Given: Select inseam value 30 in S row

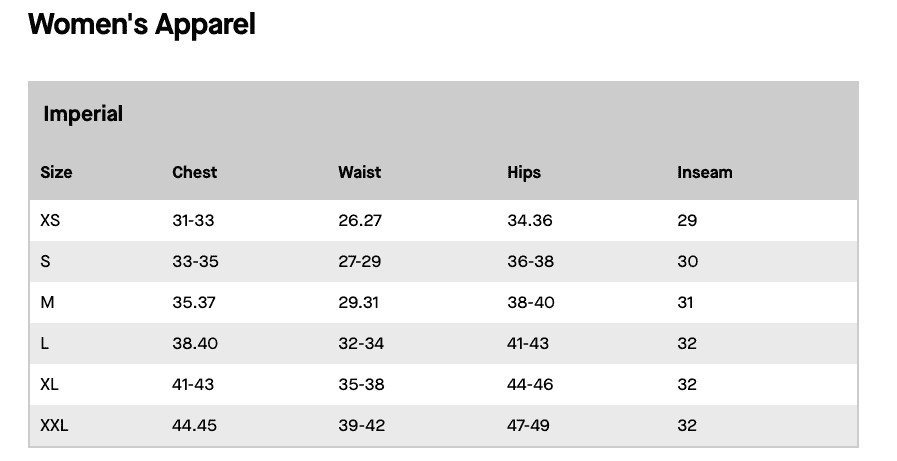Looking at the screenshot, I should pos(687,261).
